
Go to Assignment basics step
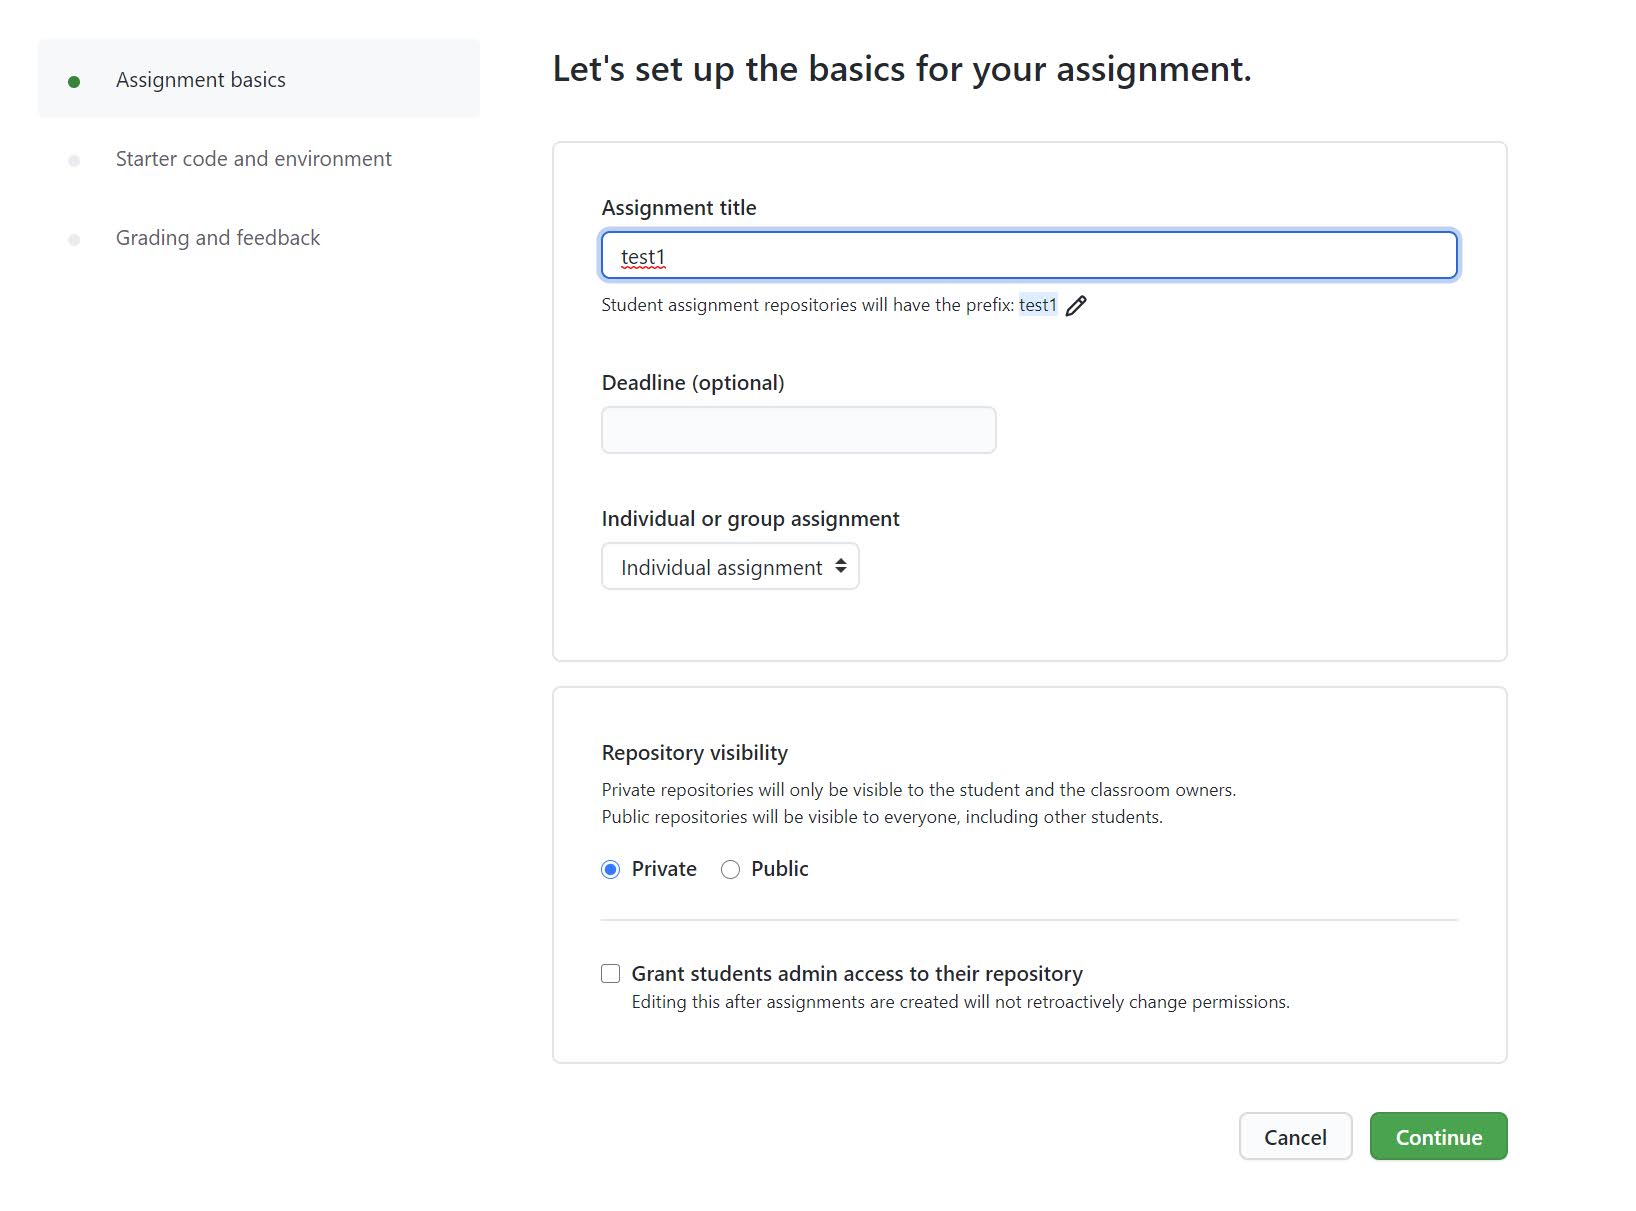[201, 80]
